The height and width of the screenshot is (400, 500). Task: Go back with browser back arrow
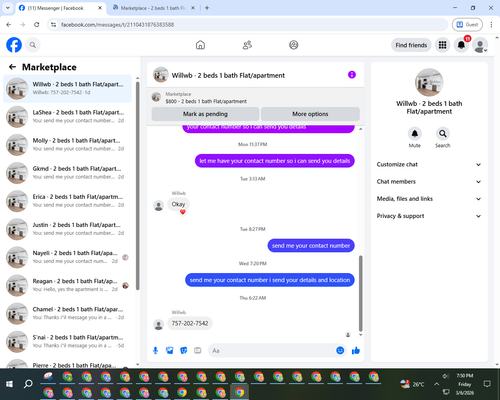9,24
